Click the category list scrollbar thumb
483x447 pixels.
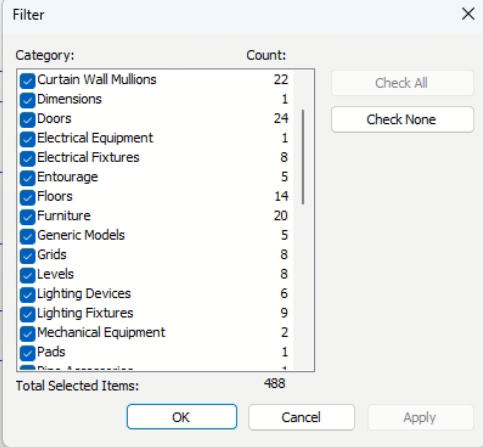click(303, 157)
